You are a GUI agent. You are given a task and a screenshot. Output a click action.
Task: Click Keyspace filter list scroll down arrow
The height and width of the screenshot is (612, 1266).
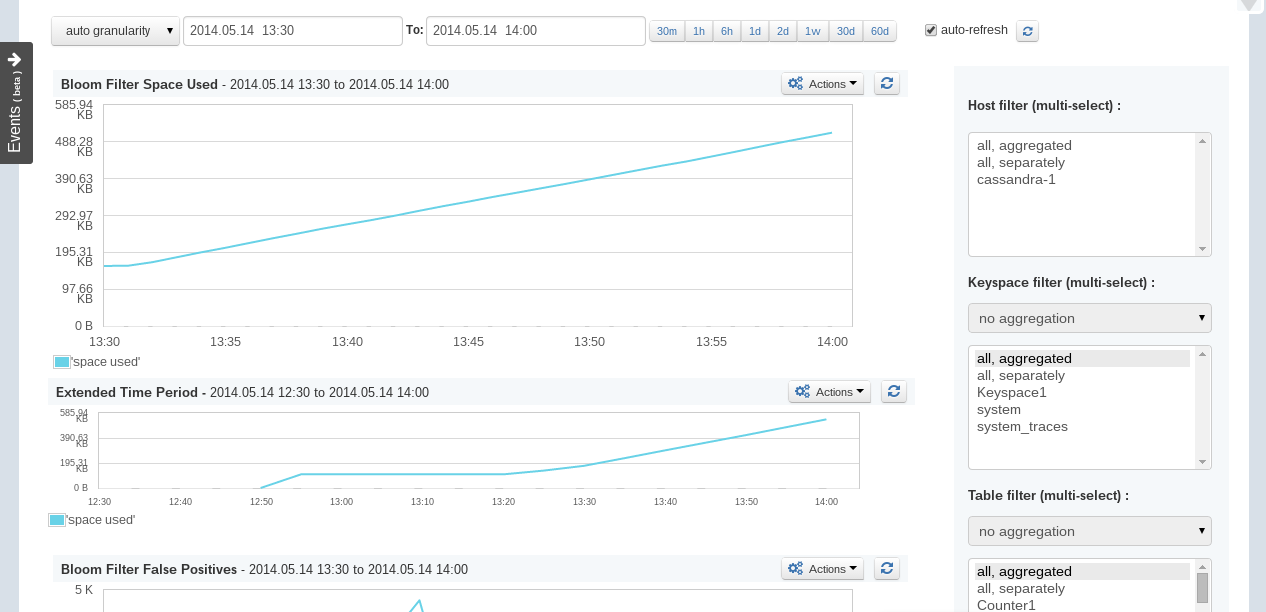(x=1203, y=462)
